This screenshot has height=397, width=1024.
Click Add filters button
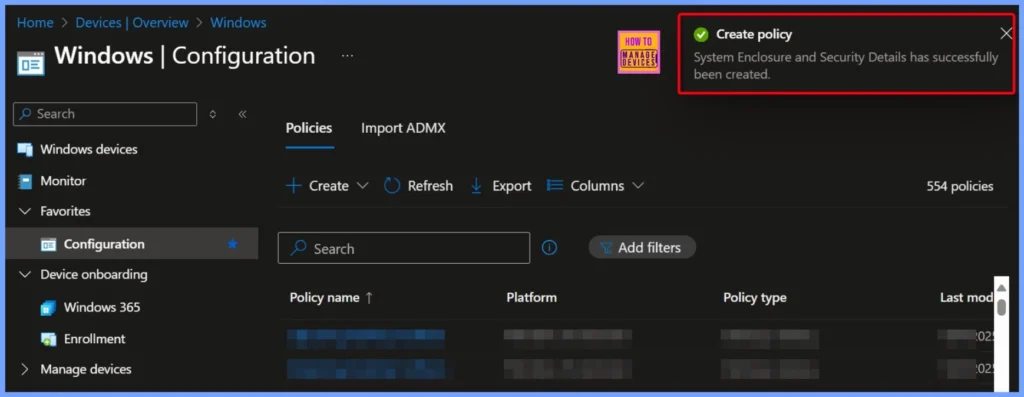click(x=642, y=248)
